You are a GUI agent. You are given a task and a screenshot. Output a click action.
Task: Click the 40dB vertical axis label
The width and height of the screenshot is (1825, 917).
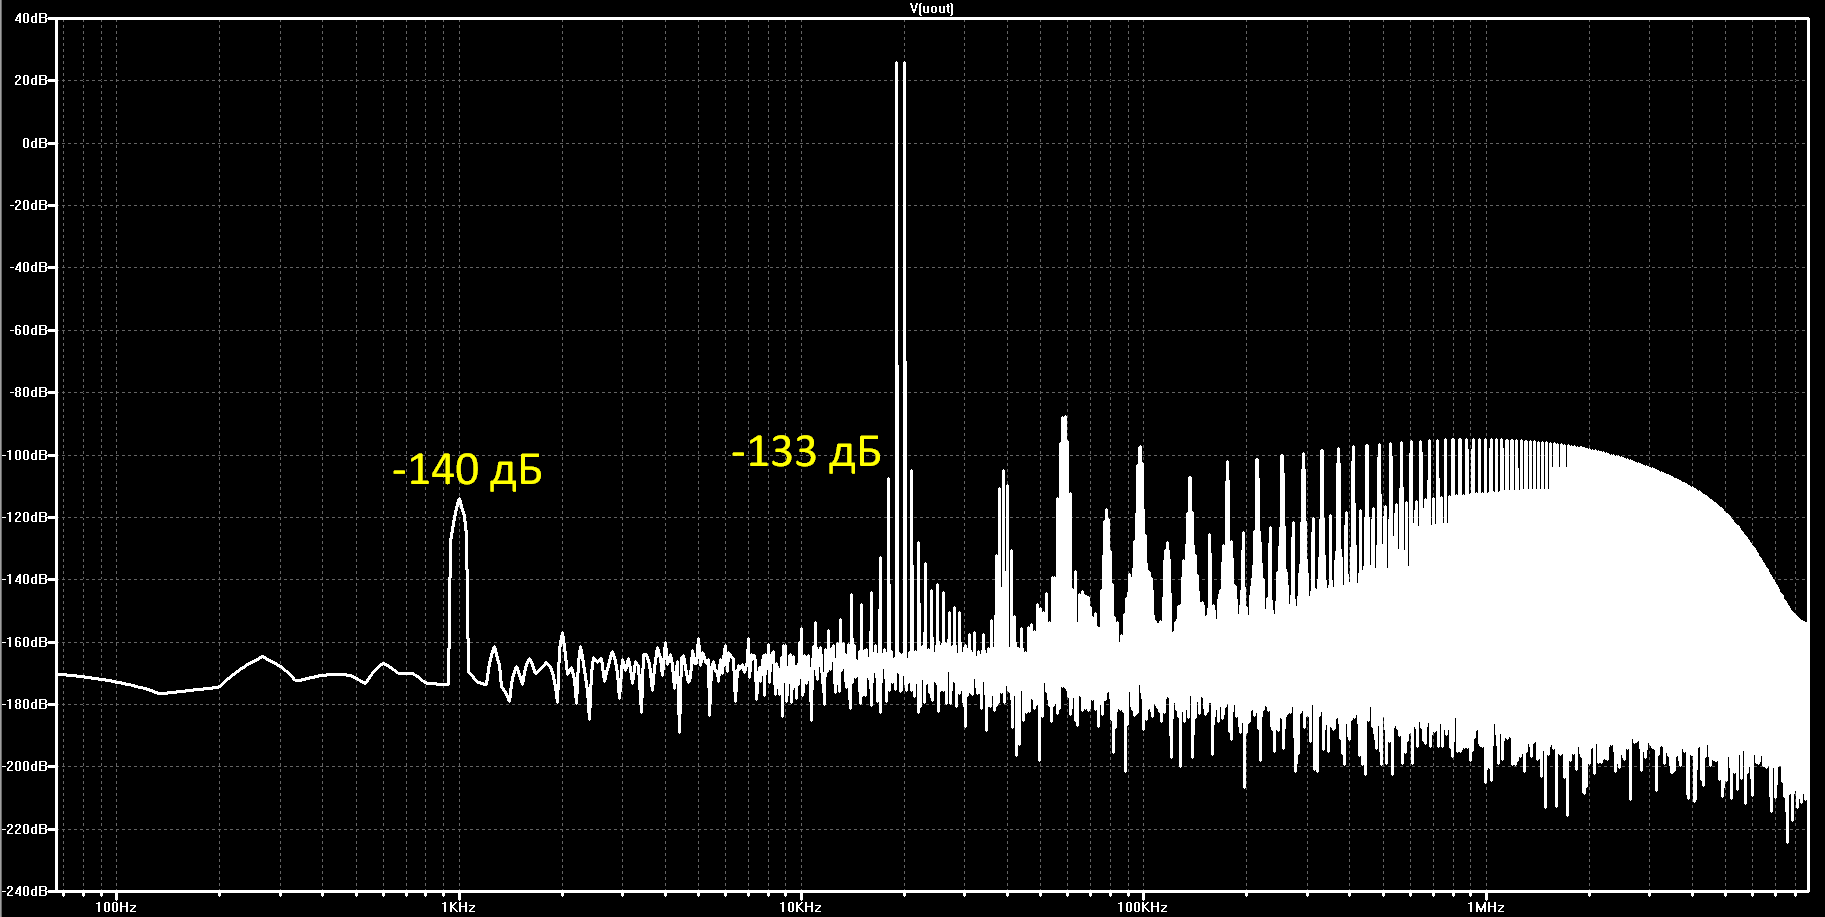click(30, 18)
